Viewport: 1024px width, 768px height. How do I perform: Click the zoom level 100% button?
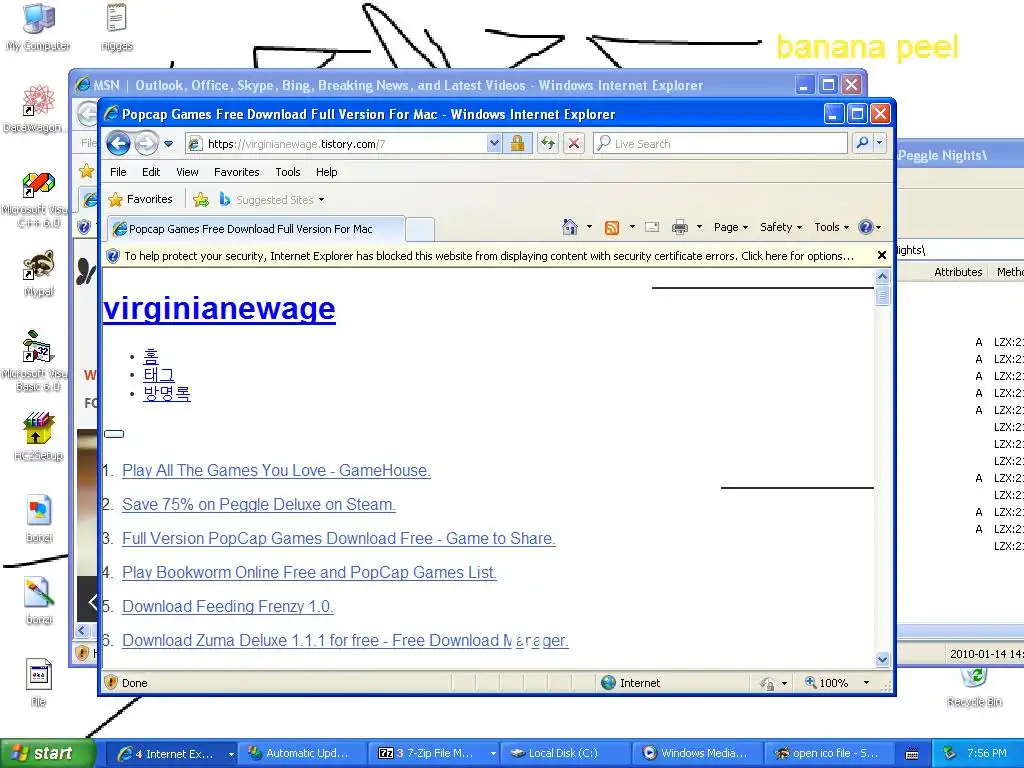pyautogui.click(x=827, y=682)
